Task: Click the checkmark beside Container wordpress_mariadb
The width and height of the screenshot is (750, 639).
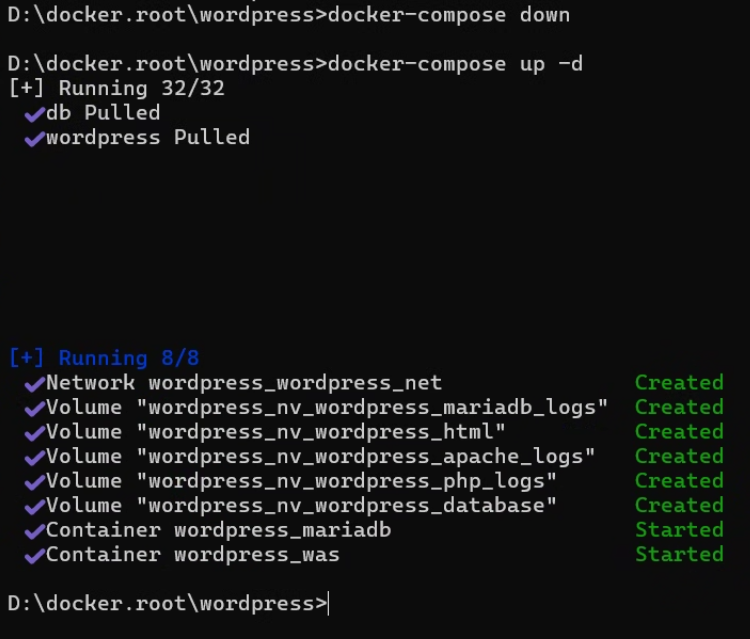Action: [x=34, y=532]
